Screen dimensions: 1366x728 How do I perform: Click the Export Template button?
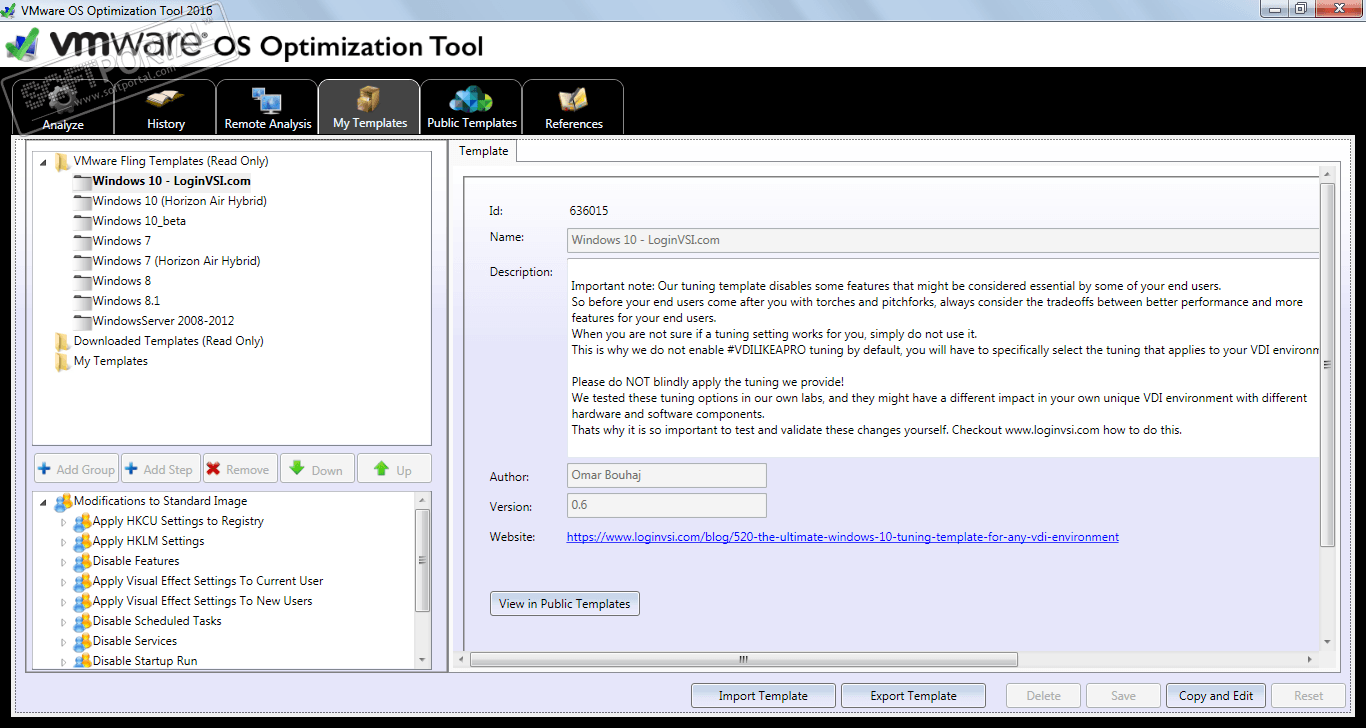coord(914,696)
